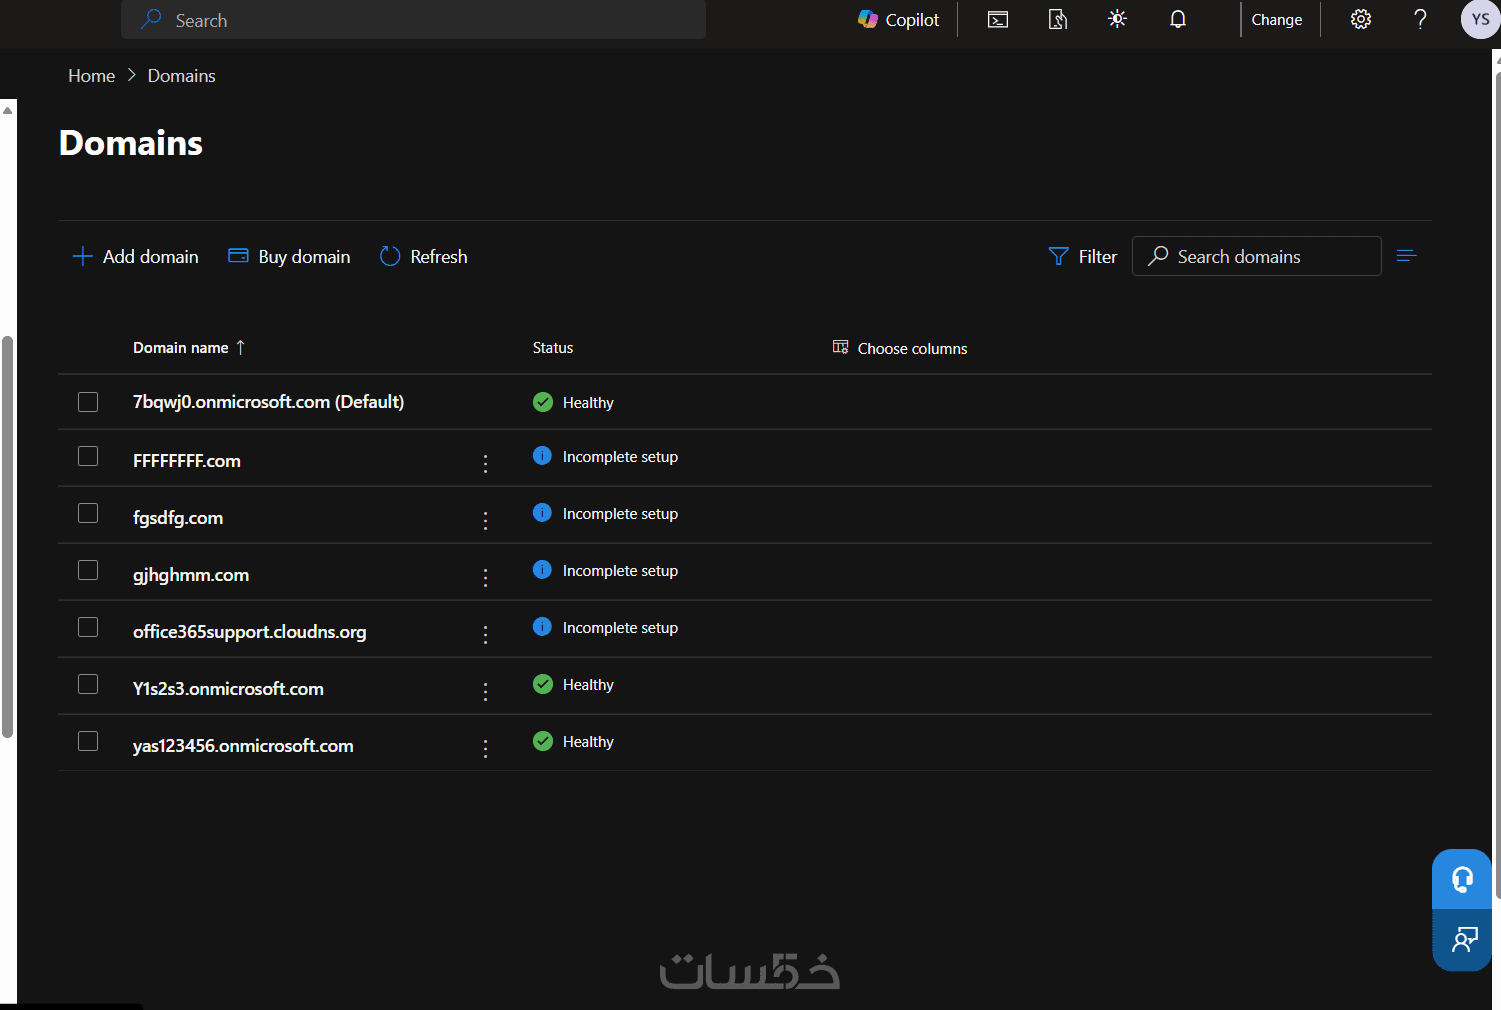Click the list view options icon

click(1406, 256)
